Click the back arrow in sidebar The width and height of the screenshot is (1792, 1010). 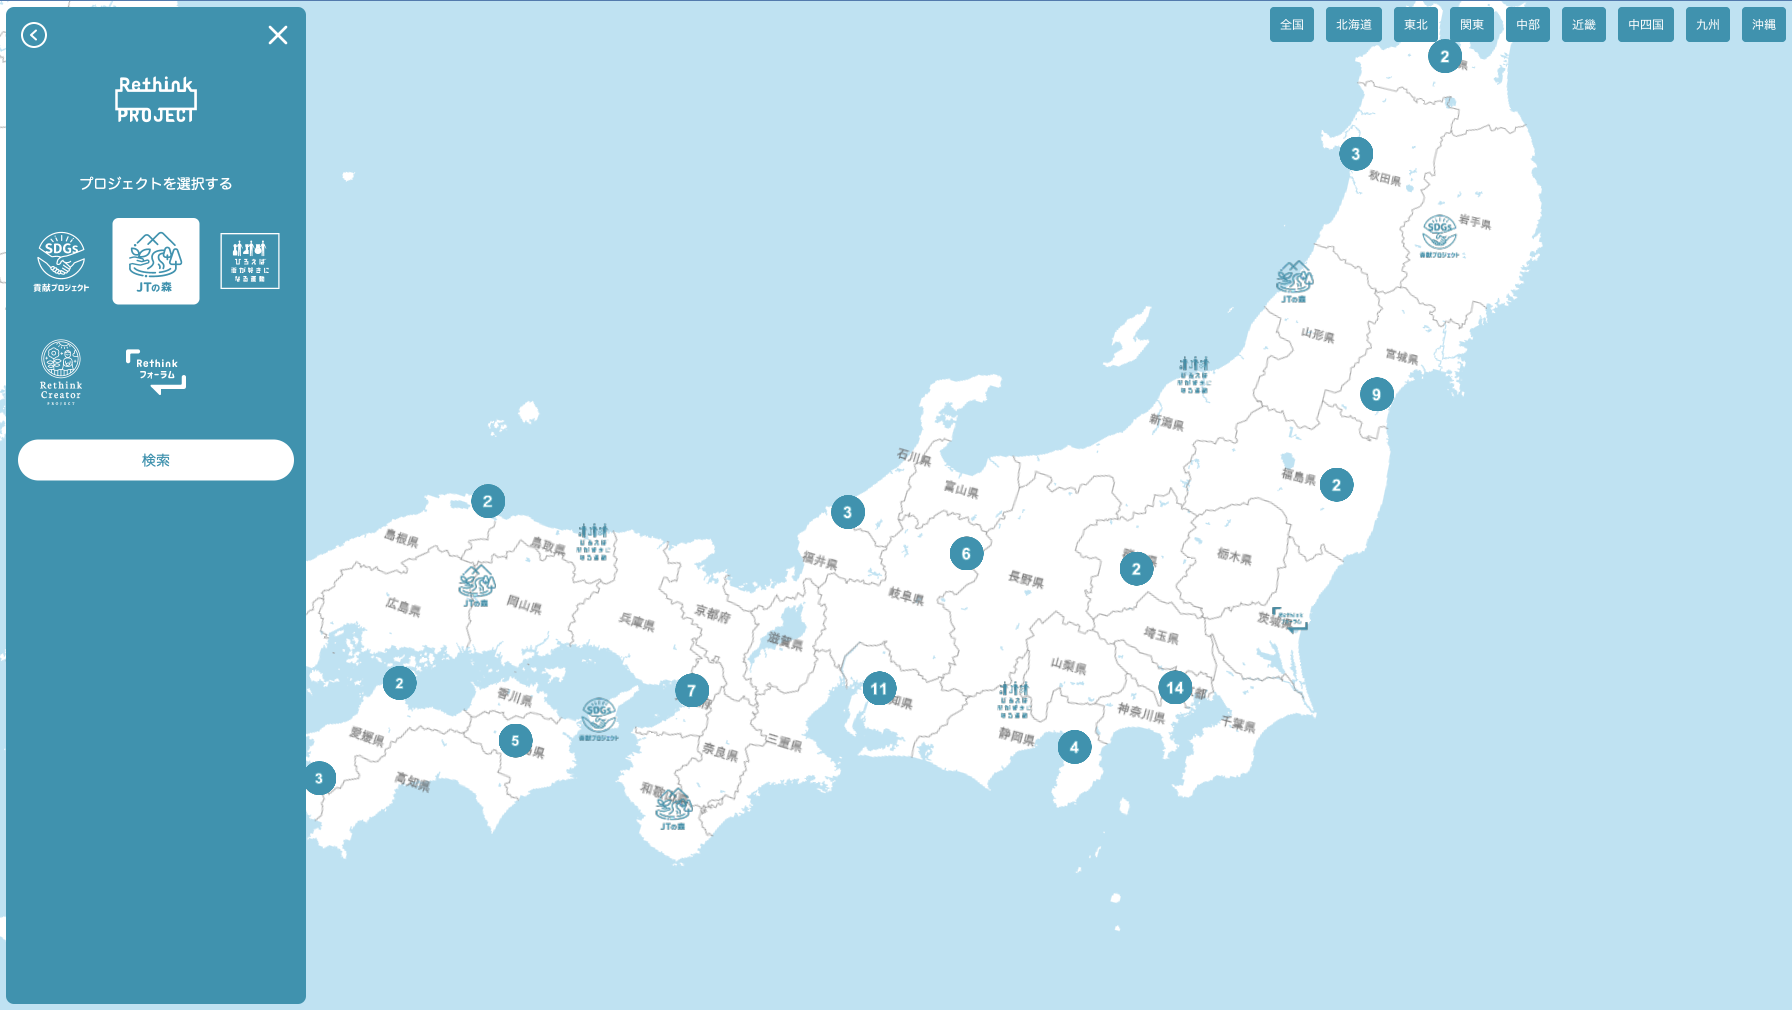click(34, 36)
